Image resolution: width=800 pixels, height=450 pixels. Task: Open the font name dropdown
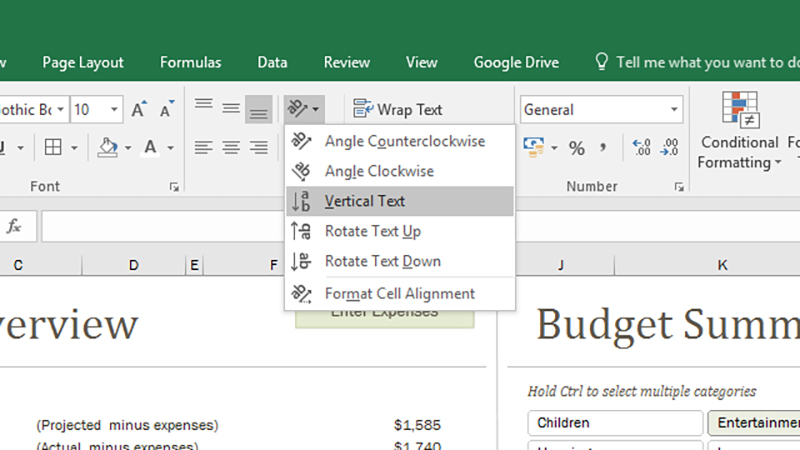coord(61,109)
